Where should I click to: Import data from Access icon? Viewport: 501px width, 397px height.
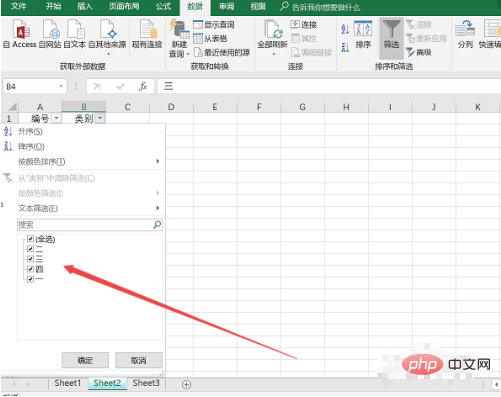tap(22, 29)
